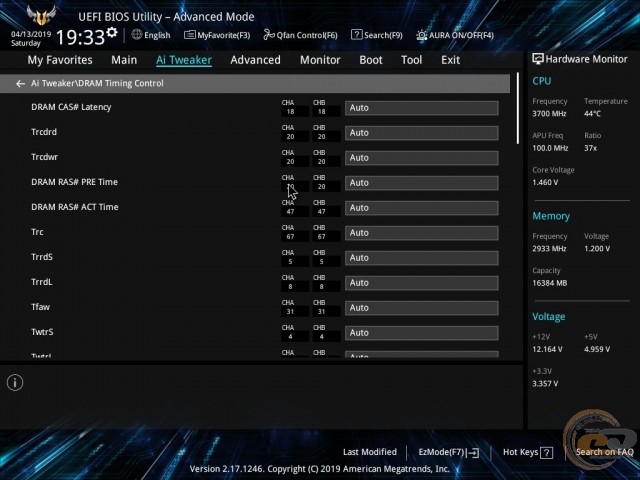640x480 pixels.
Task: Click the Ratio 37x value
Action: [590, 148]
